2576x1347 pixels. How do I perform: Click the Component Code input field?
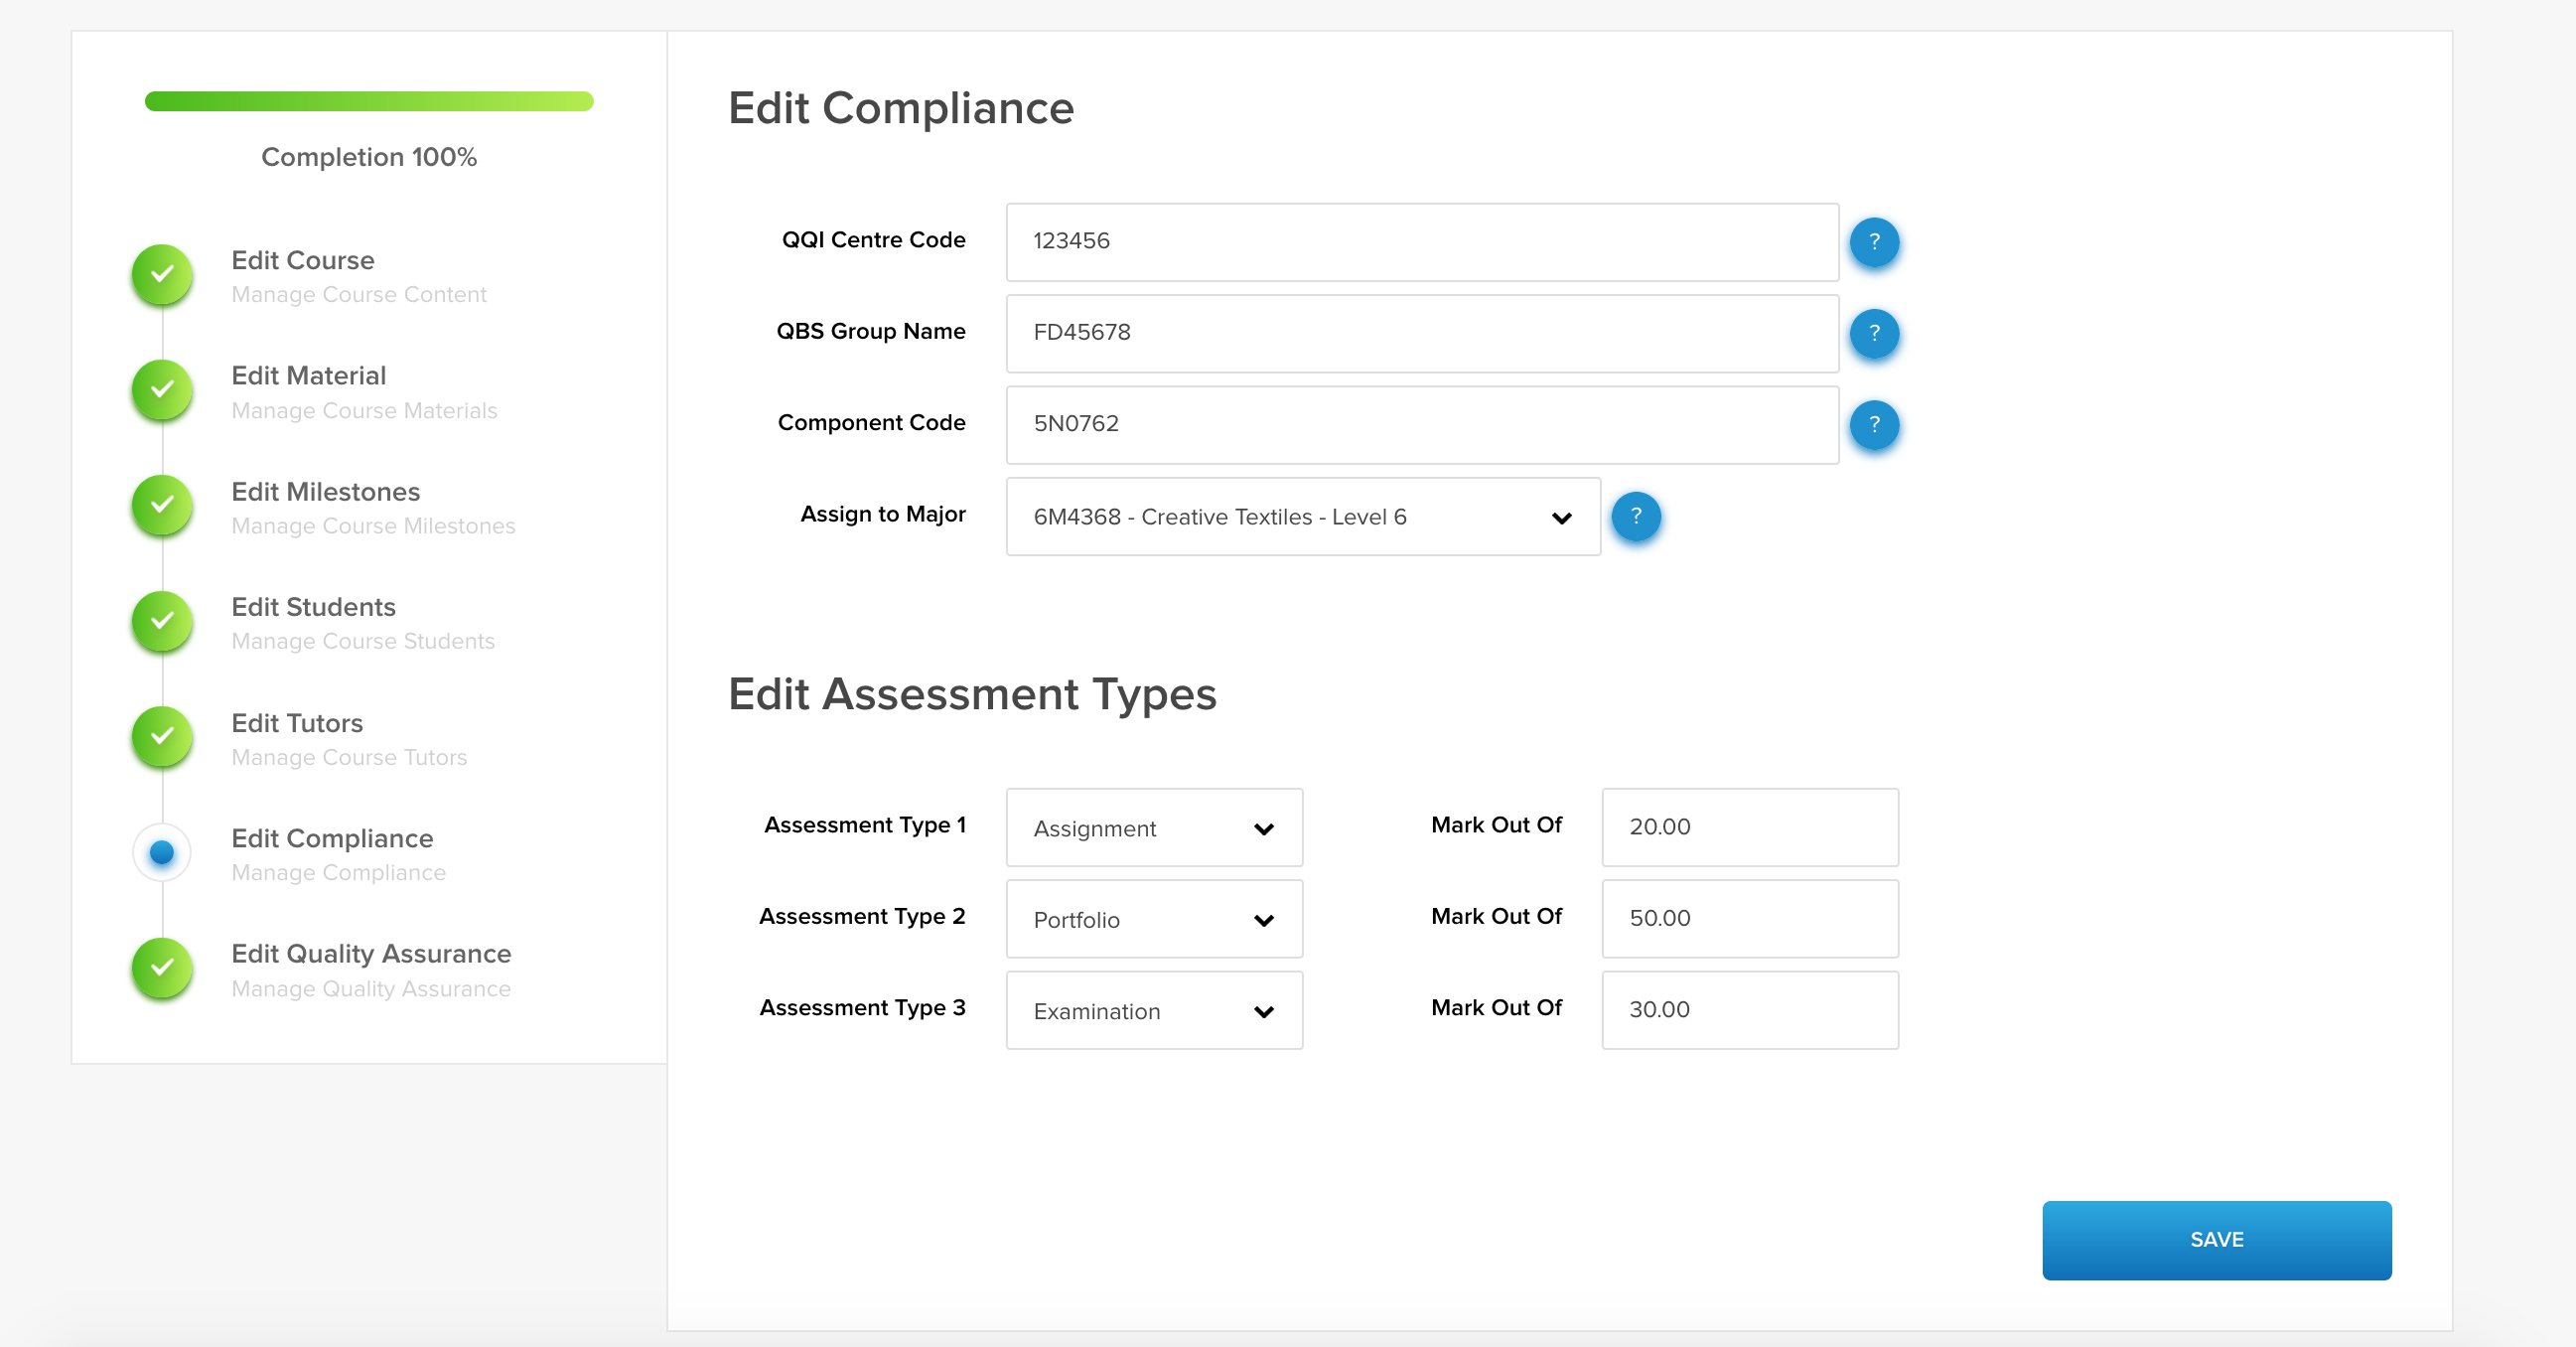pyautogui.click(x=1421, y=425)
